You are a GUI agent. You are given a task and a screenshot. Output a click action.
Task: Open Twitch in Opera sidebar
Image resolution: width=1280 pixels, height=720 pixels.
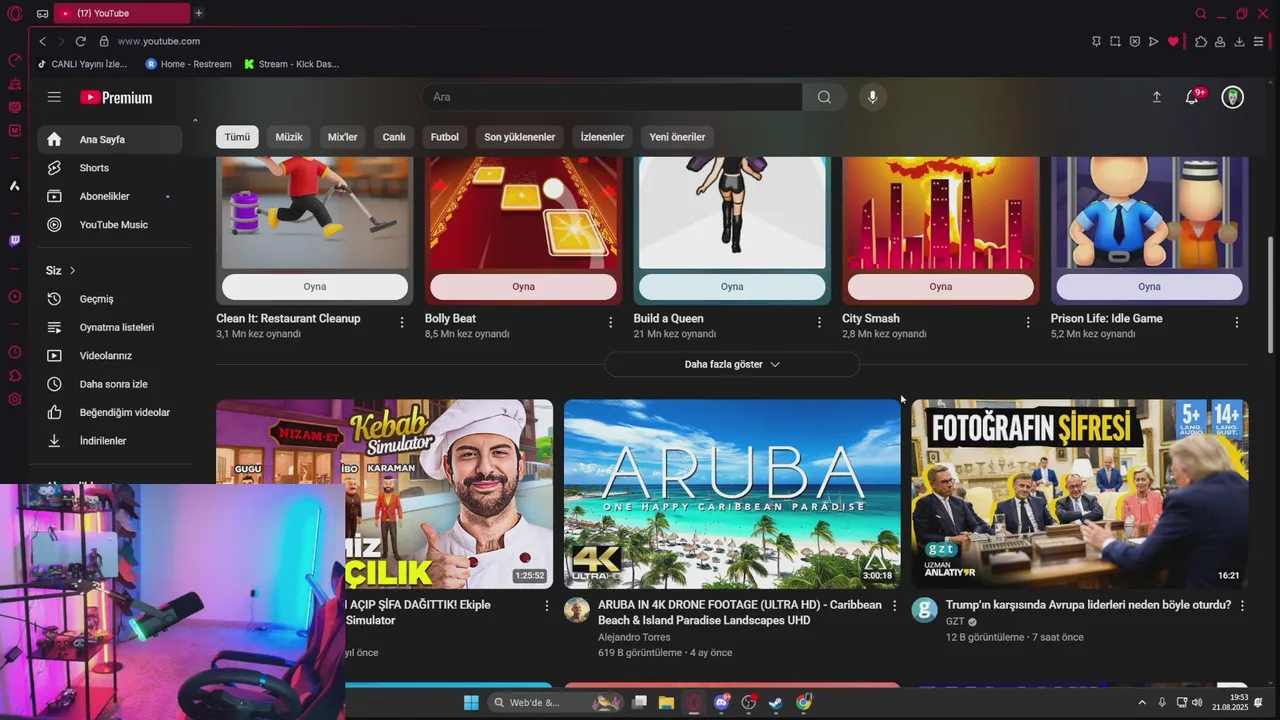14,240
